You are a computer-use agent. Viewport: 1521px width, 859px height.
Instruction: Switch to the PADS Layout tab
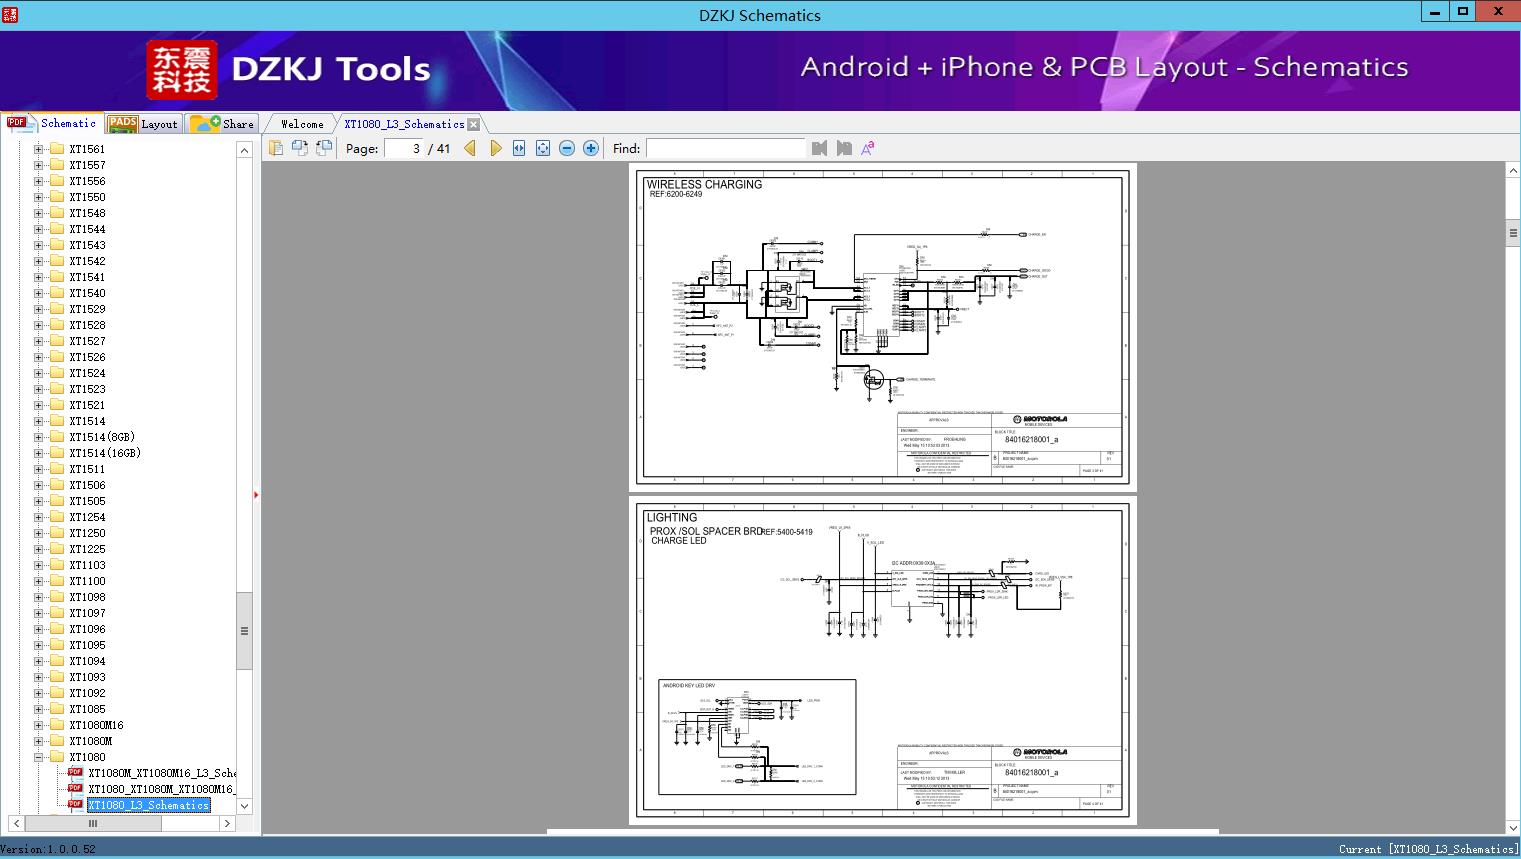pos(143,124)
